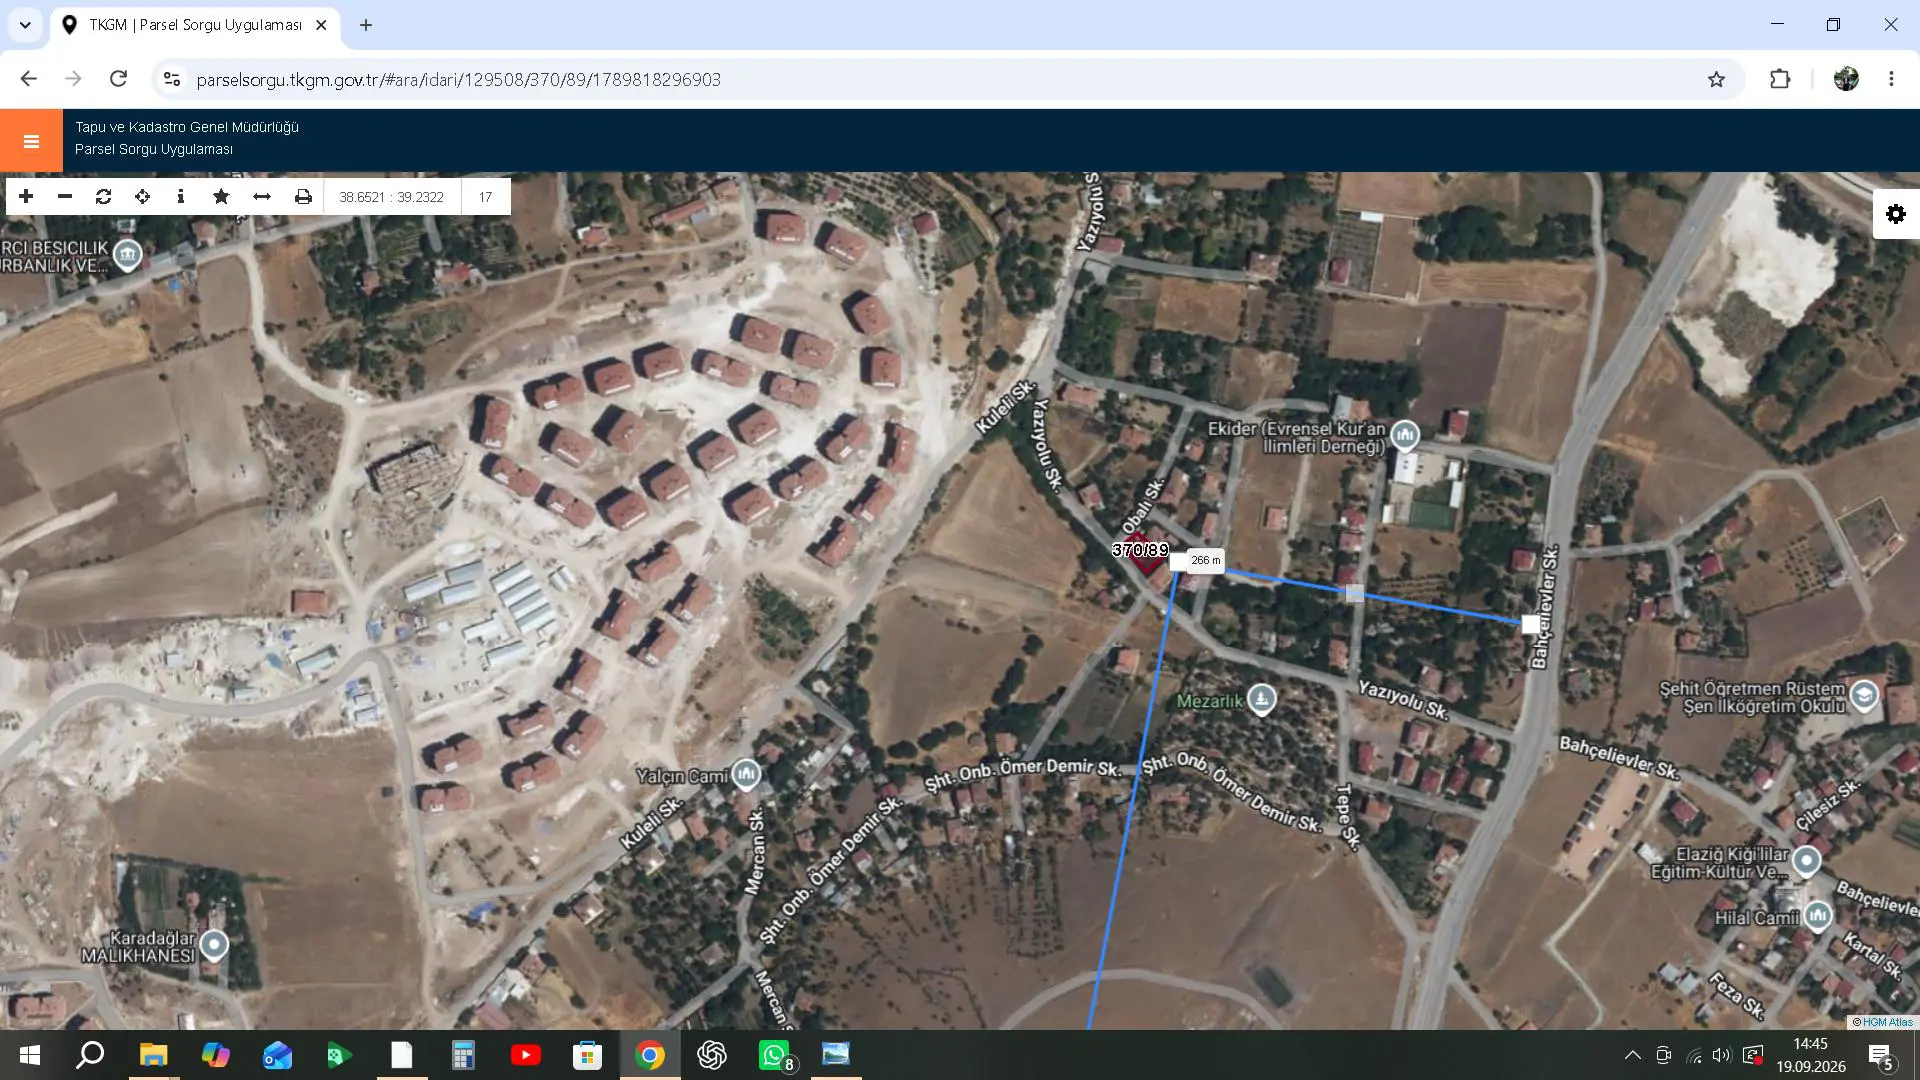
Task: Open the parcel info tool
Action: (x=181, y=197)
